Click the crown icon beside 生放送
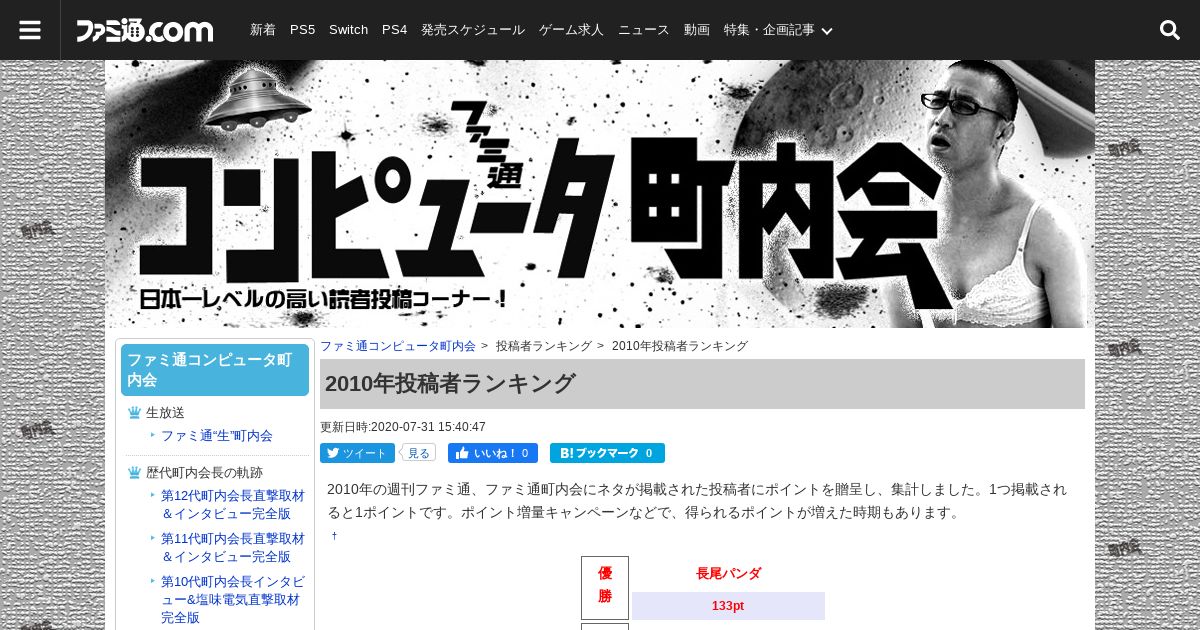The width and height of the screenshot is (1200, 630). (x=134, y=412)
